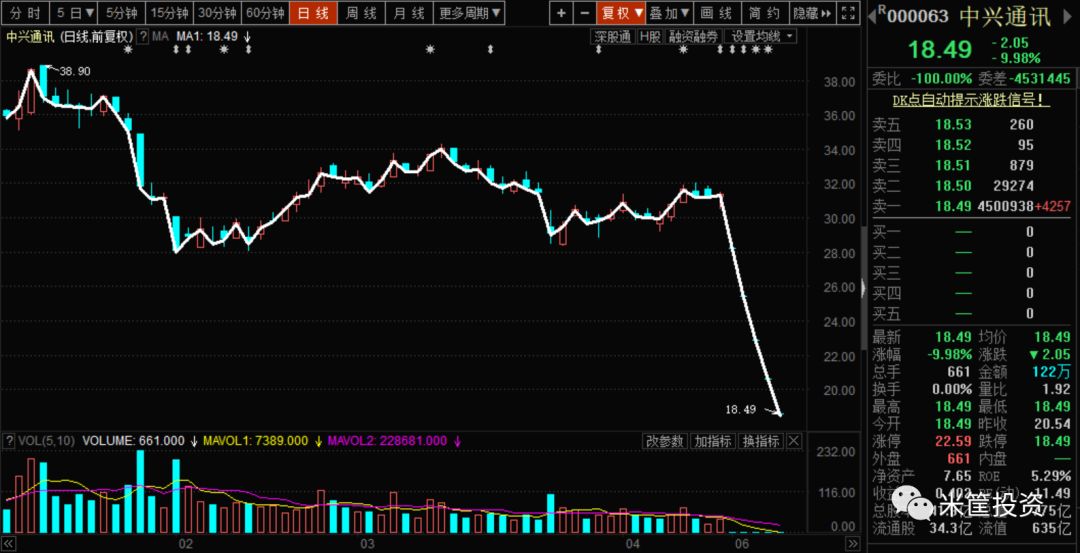Click the 金额 value 122万
Screen dimensions: 1080x553
pos(1053,372)
